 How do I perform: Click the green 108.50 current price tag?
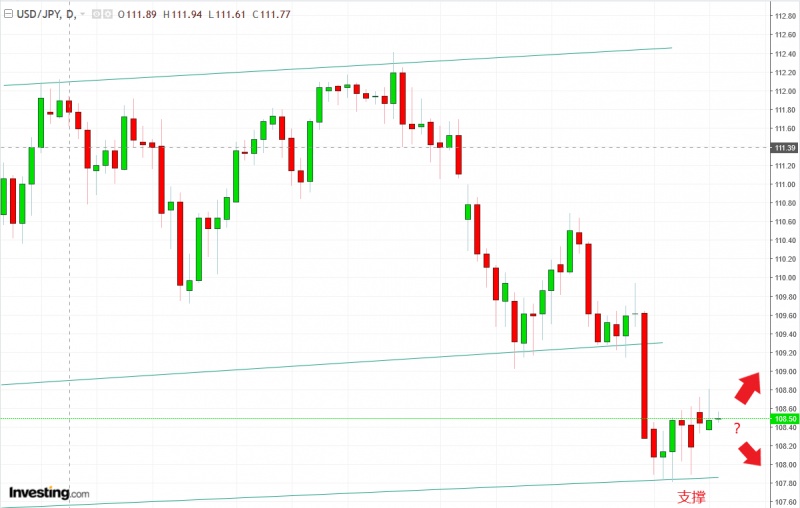[784, 418]
